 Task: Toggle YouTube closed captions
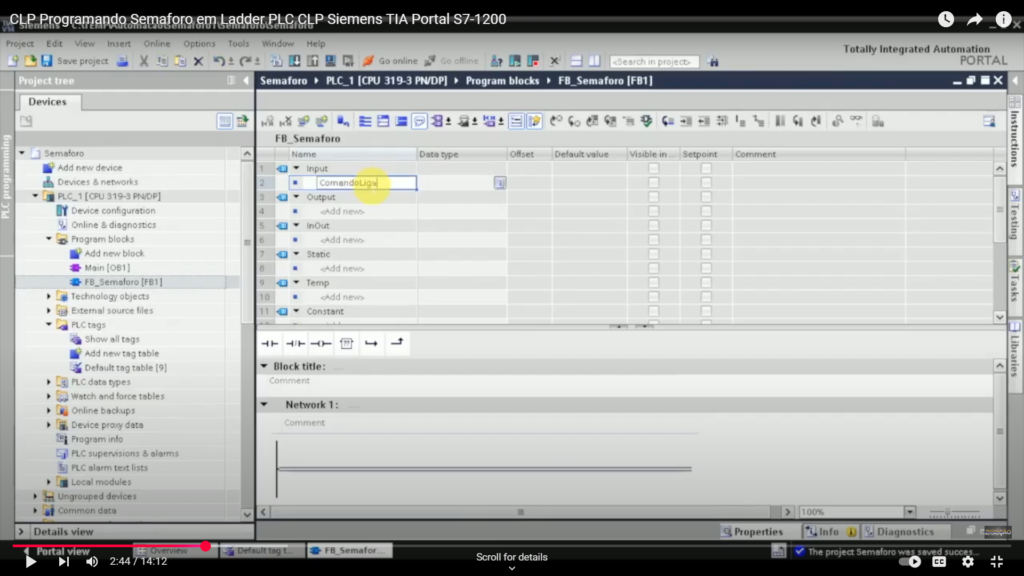(939, 561)
